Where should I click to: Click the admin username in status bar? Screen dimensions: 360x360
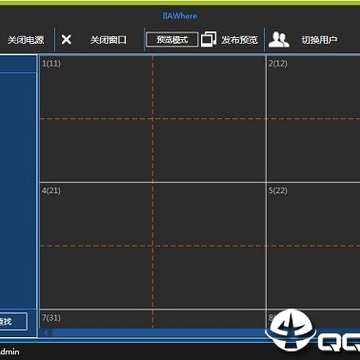pos(10,352)
